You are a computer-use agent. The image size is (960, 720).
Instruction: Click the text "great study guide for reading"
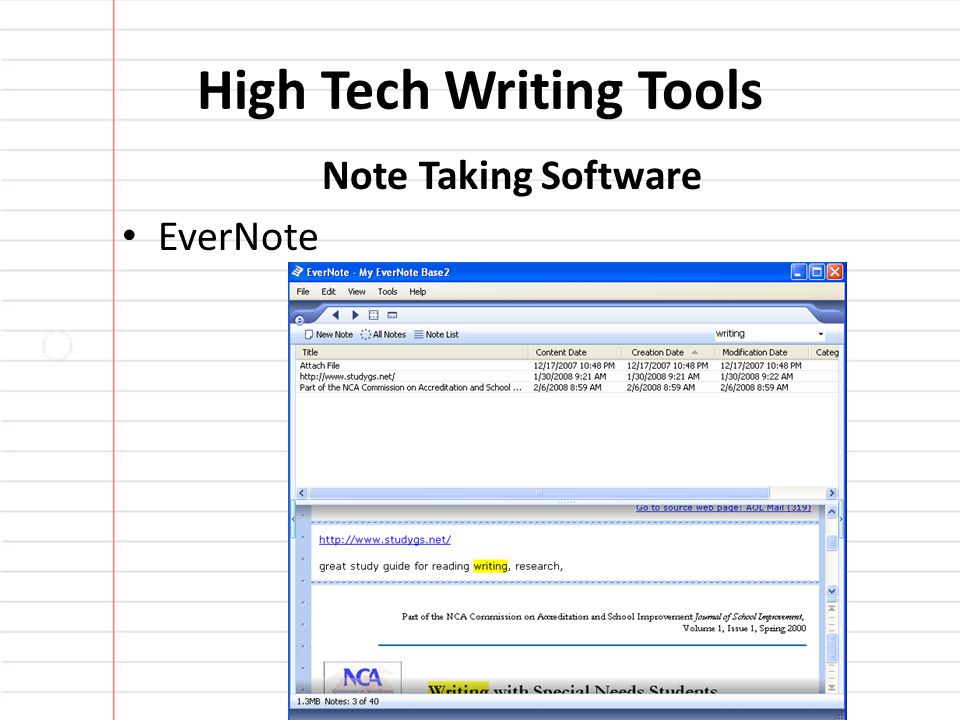[394, 566]
